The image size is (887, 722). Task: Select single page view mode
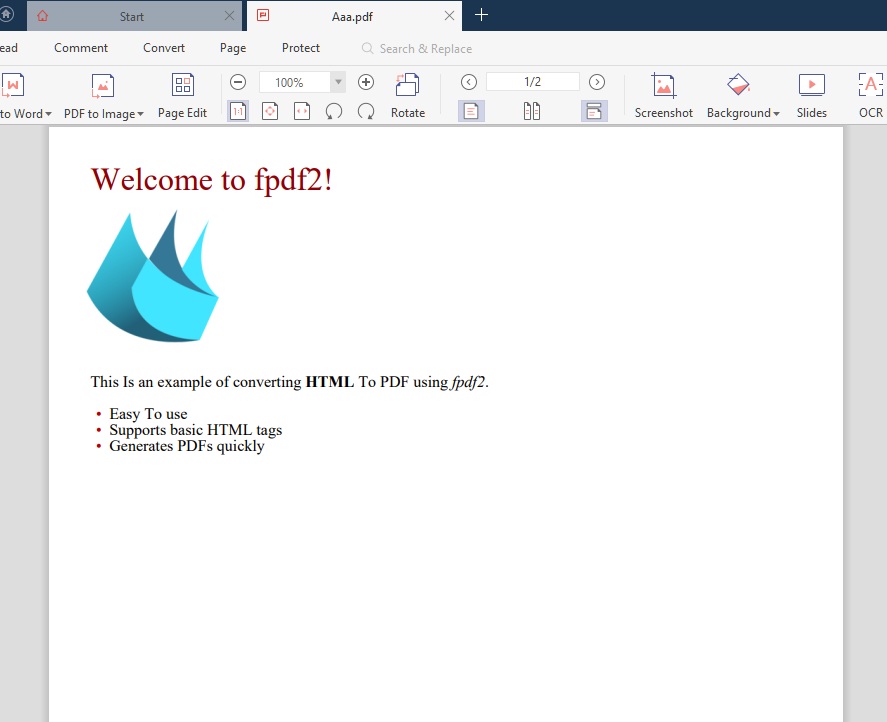pos(471,111)
